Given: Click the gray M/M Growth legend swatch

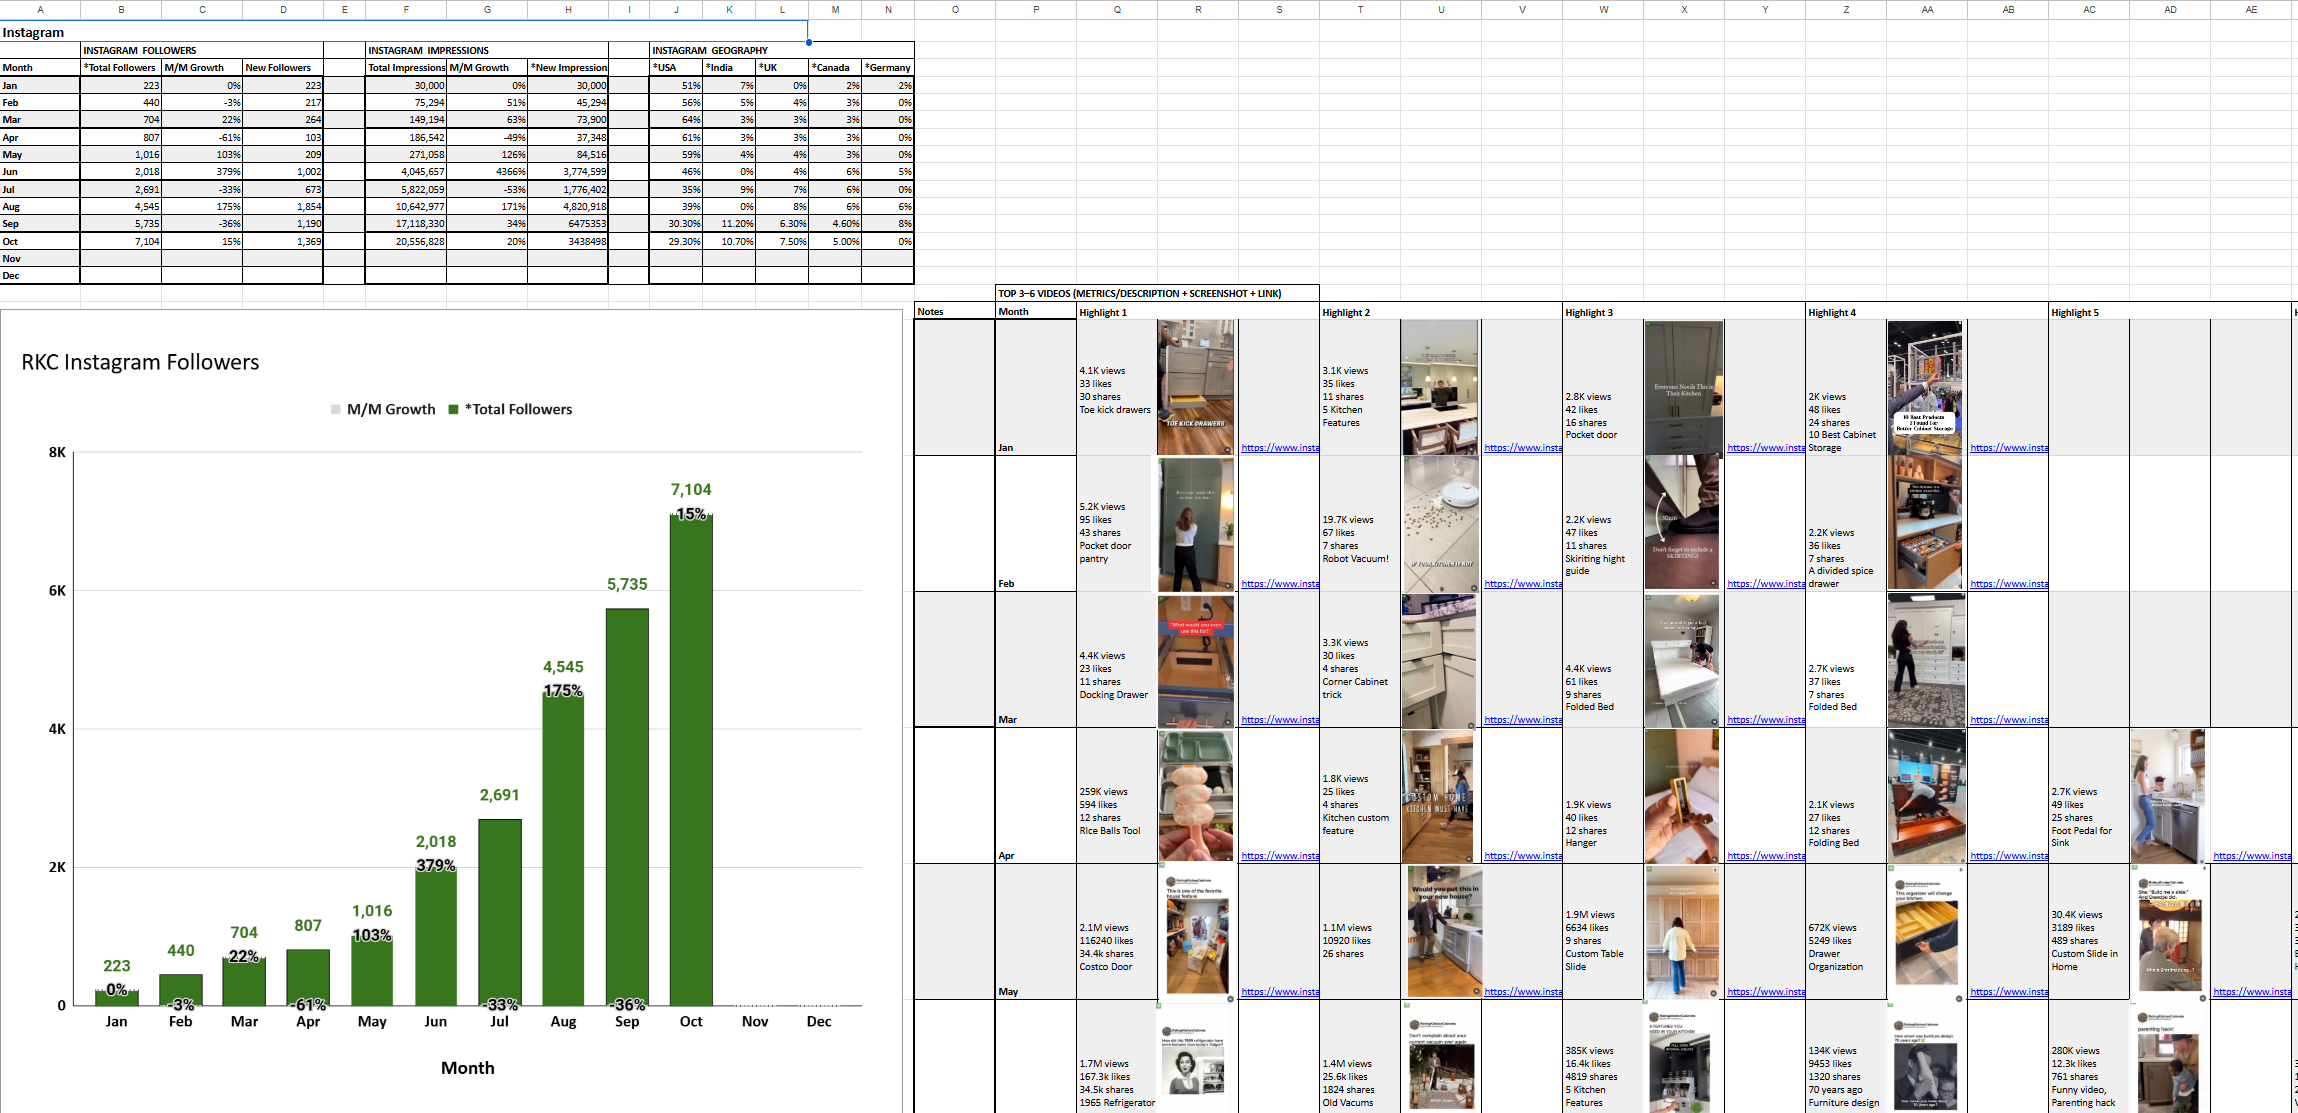Looking at the screenshot, I should [336, 410].
